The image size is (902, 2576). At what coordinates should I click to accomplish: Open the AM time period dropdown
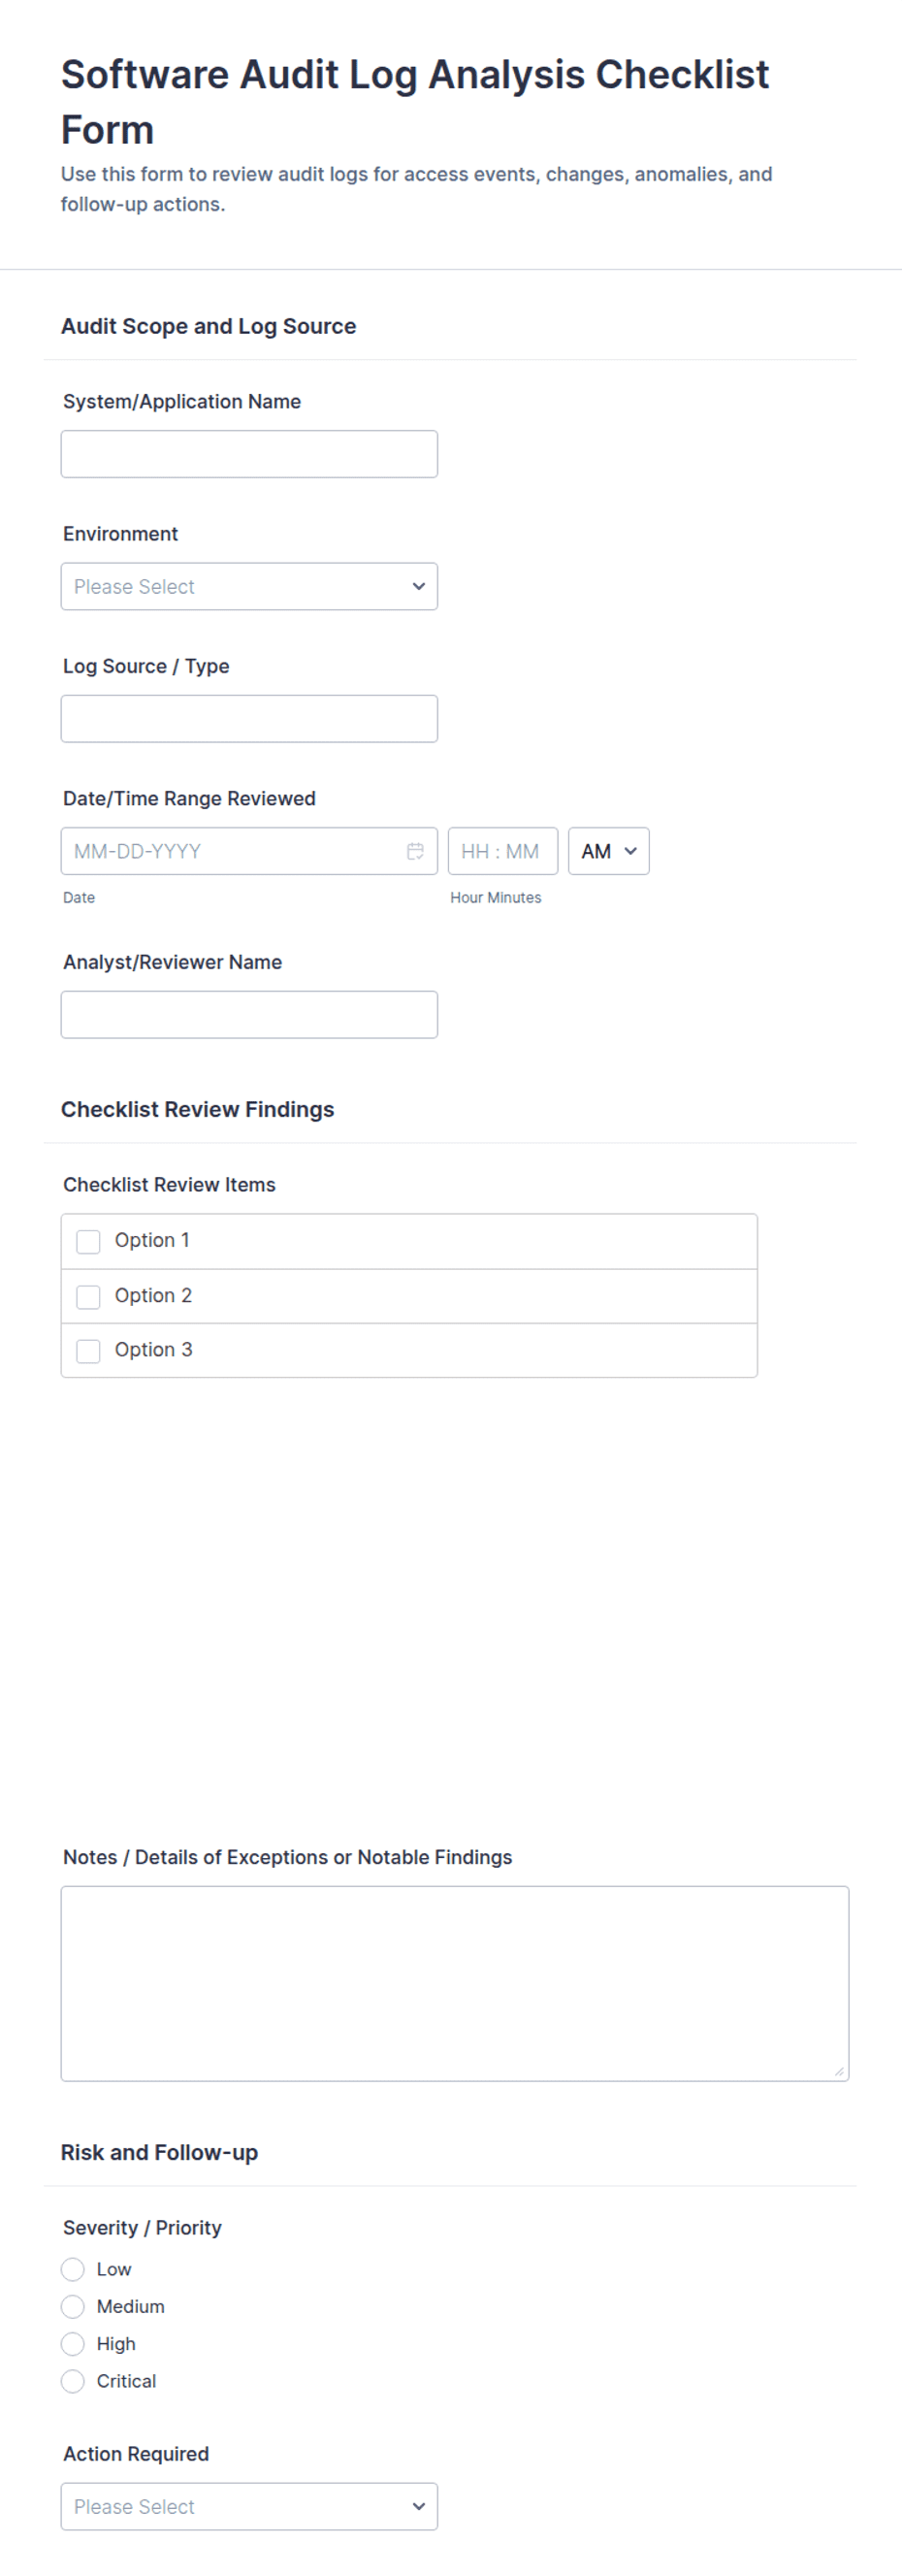[609, 851]
